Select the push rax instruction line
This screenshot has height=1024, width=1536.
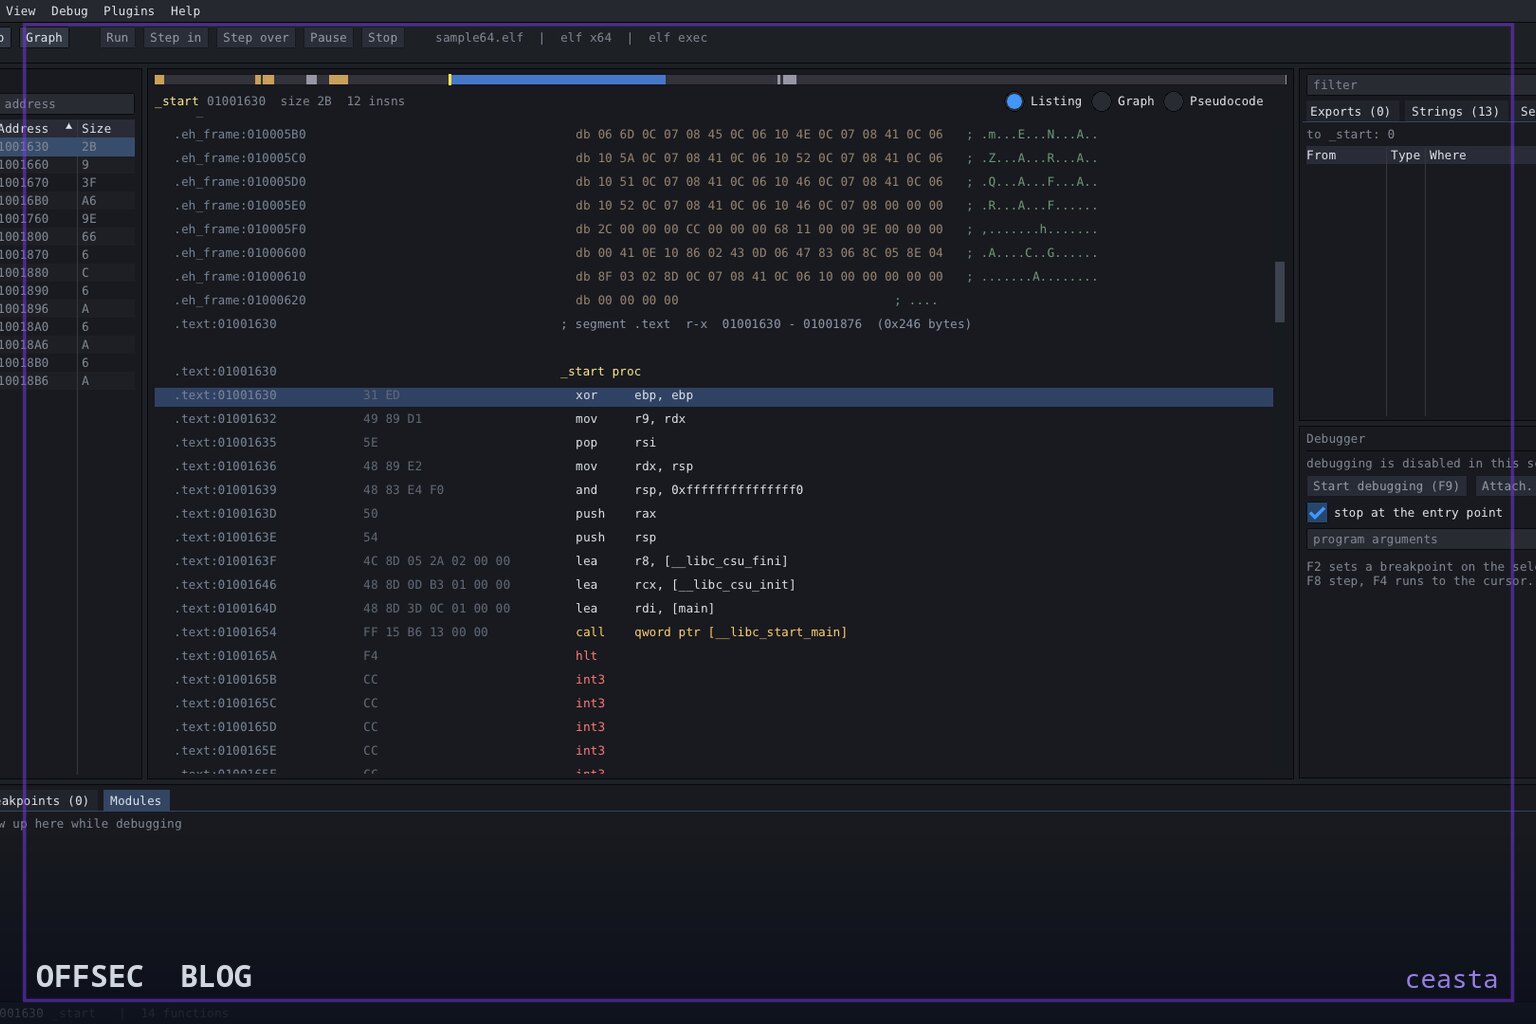pyautogui.click(x=713, y=514)
